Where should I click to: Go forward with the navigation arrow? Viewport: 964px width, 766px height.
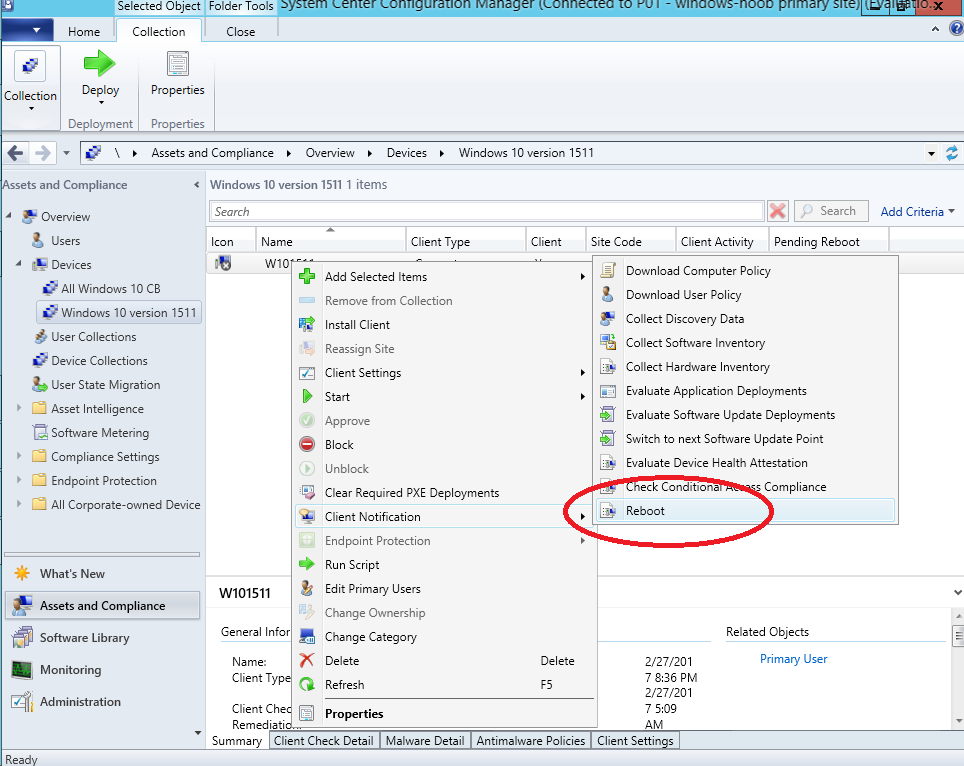[42, 152]
